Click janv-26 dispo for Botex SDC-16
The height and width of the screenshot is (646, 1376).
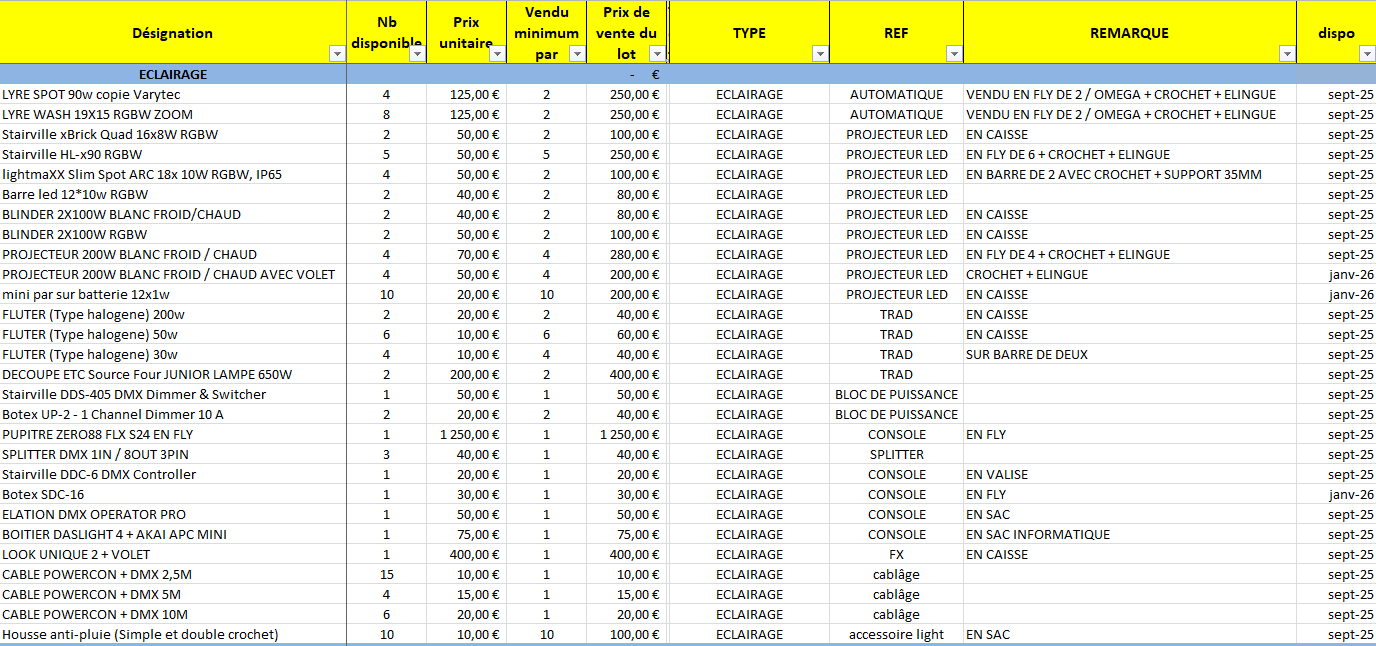tap(1337, 494)
